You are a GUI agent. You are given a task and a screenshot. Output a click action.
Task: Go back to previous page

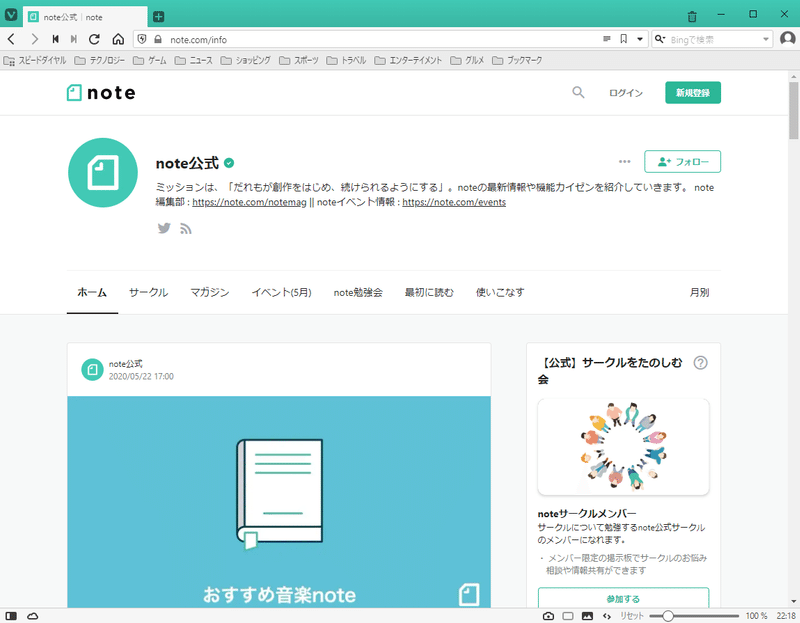tap(11, 39)
